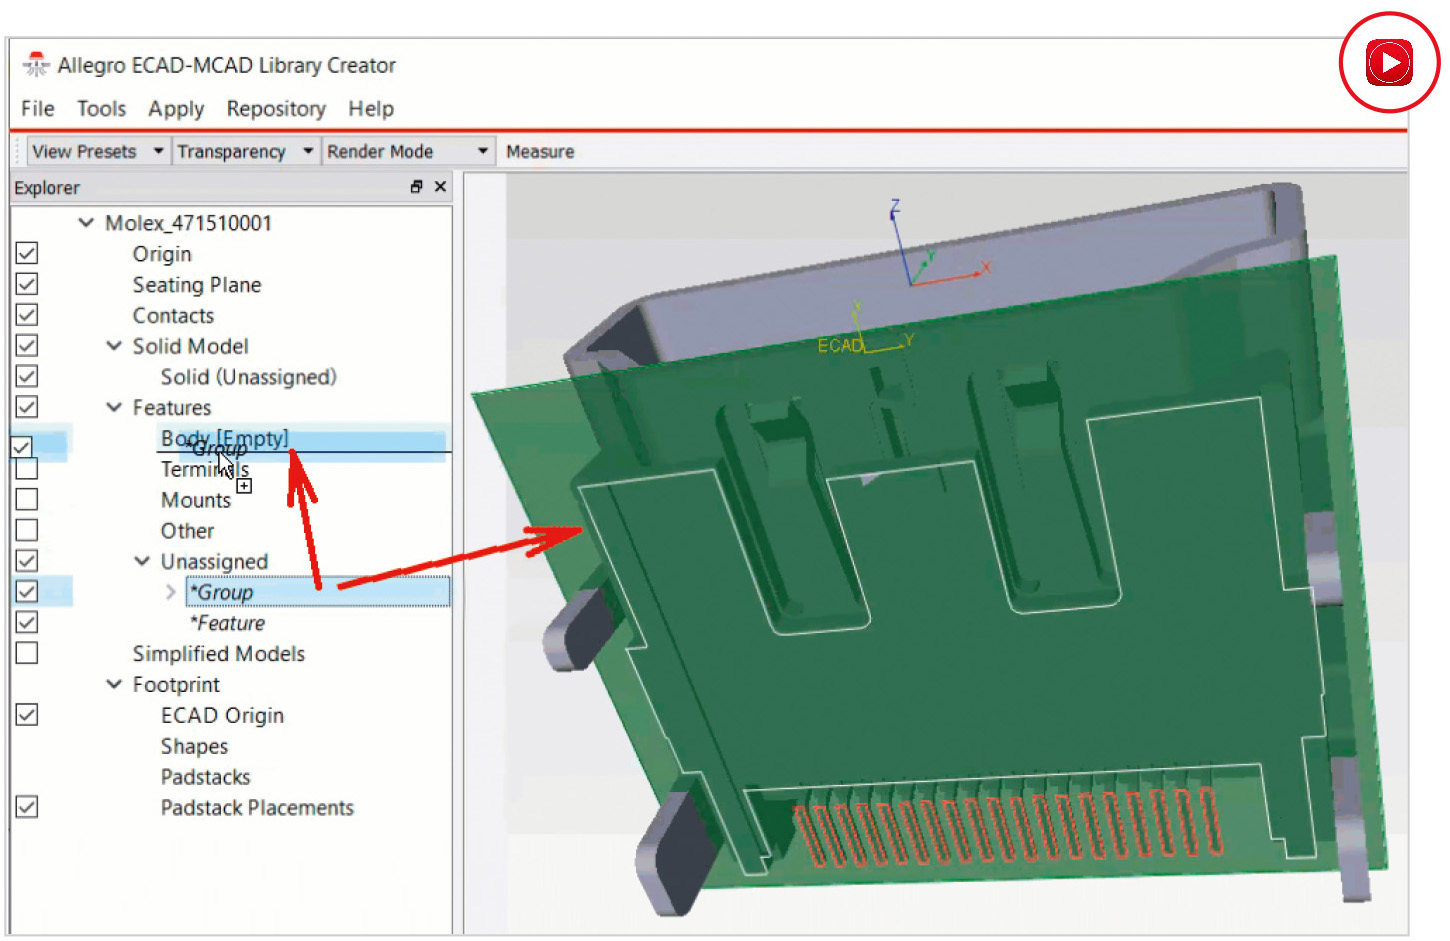Click the Measure toolbar button
Viewport: 1450px width, 941px height.
[x=540, y=151]
